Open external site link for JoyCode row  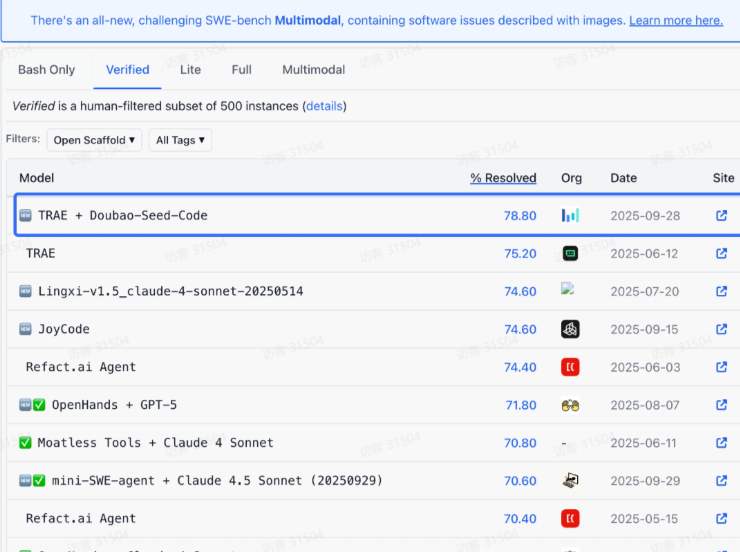[x=721, y=329]
